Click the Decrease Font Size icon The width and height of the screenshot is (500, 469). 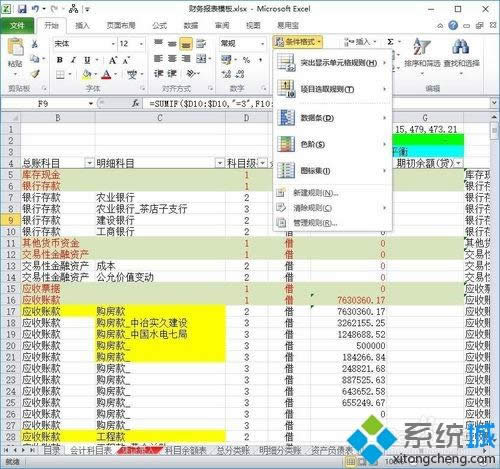point(126,60)
